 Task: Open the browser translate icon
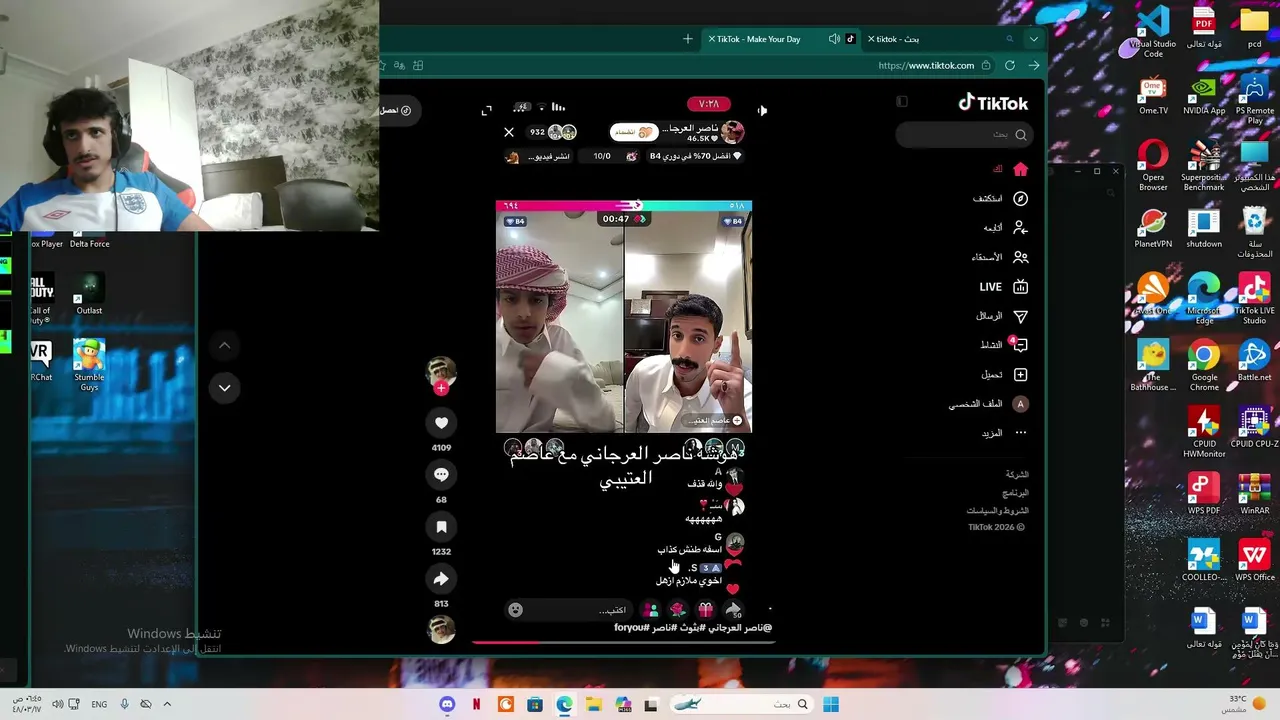[399, 65]
